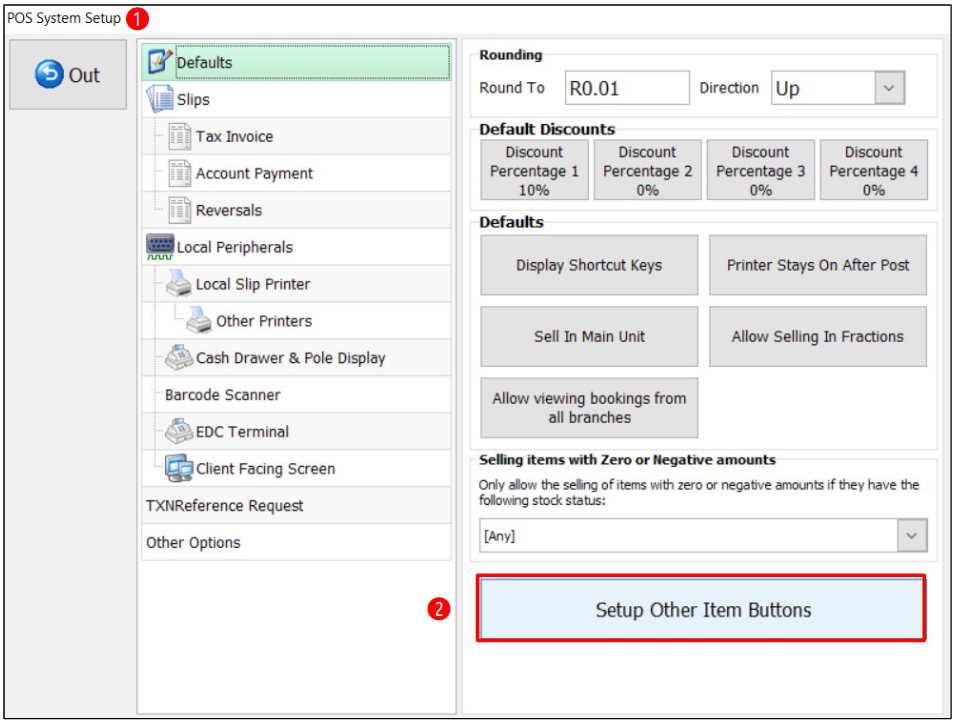Open Other Printers settings
This screenshot has width=956, height=722.
[296, 321]
